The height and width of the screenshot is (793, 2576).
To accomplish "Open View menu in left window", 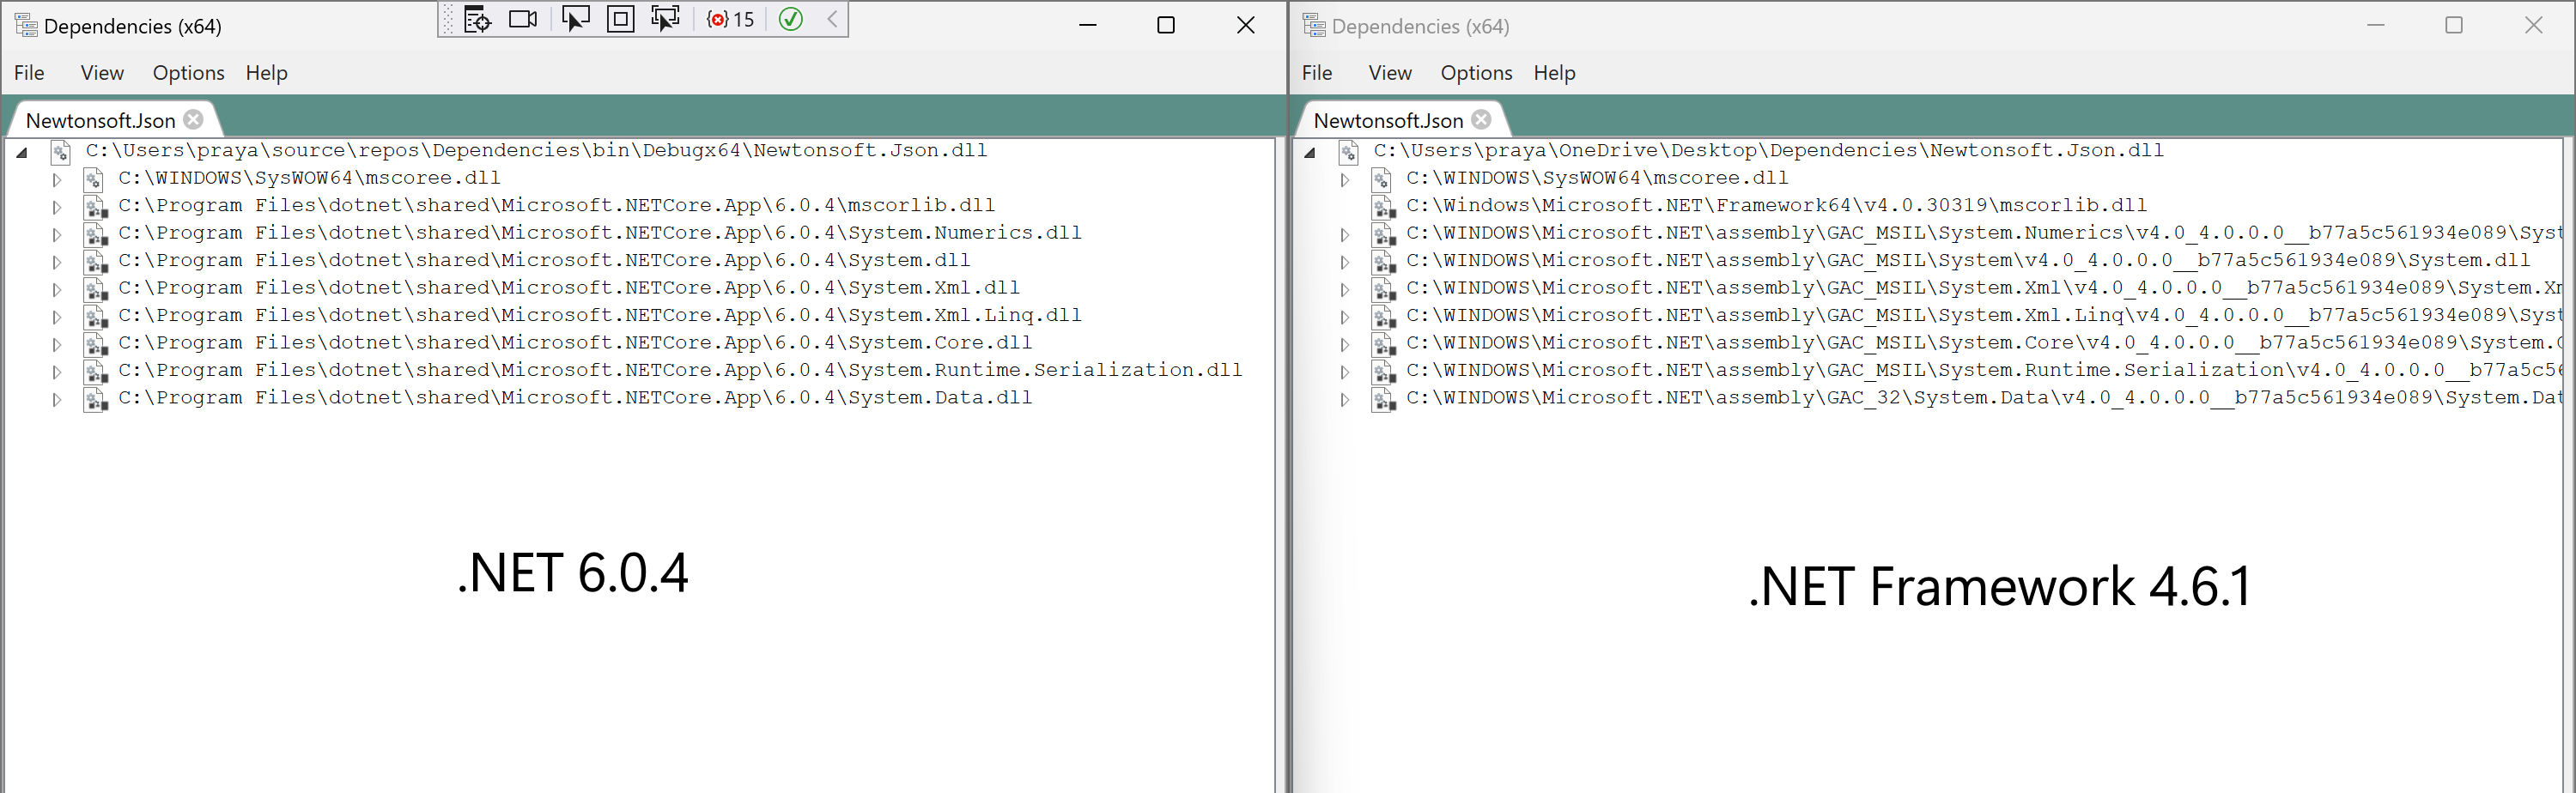I will 102,73.
